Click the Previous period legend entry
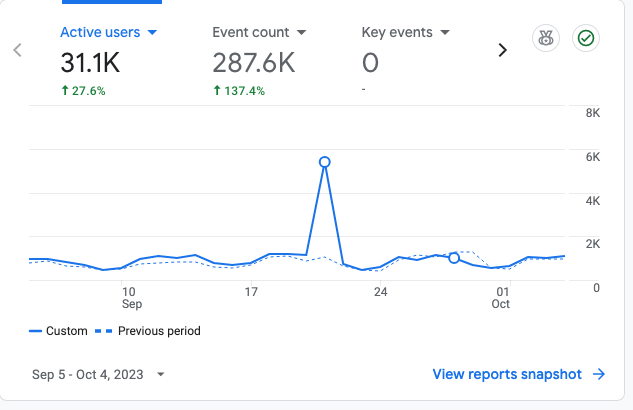This screenshot has height=410, width=633. click(x=148, y=331)
